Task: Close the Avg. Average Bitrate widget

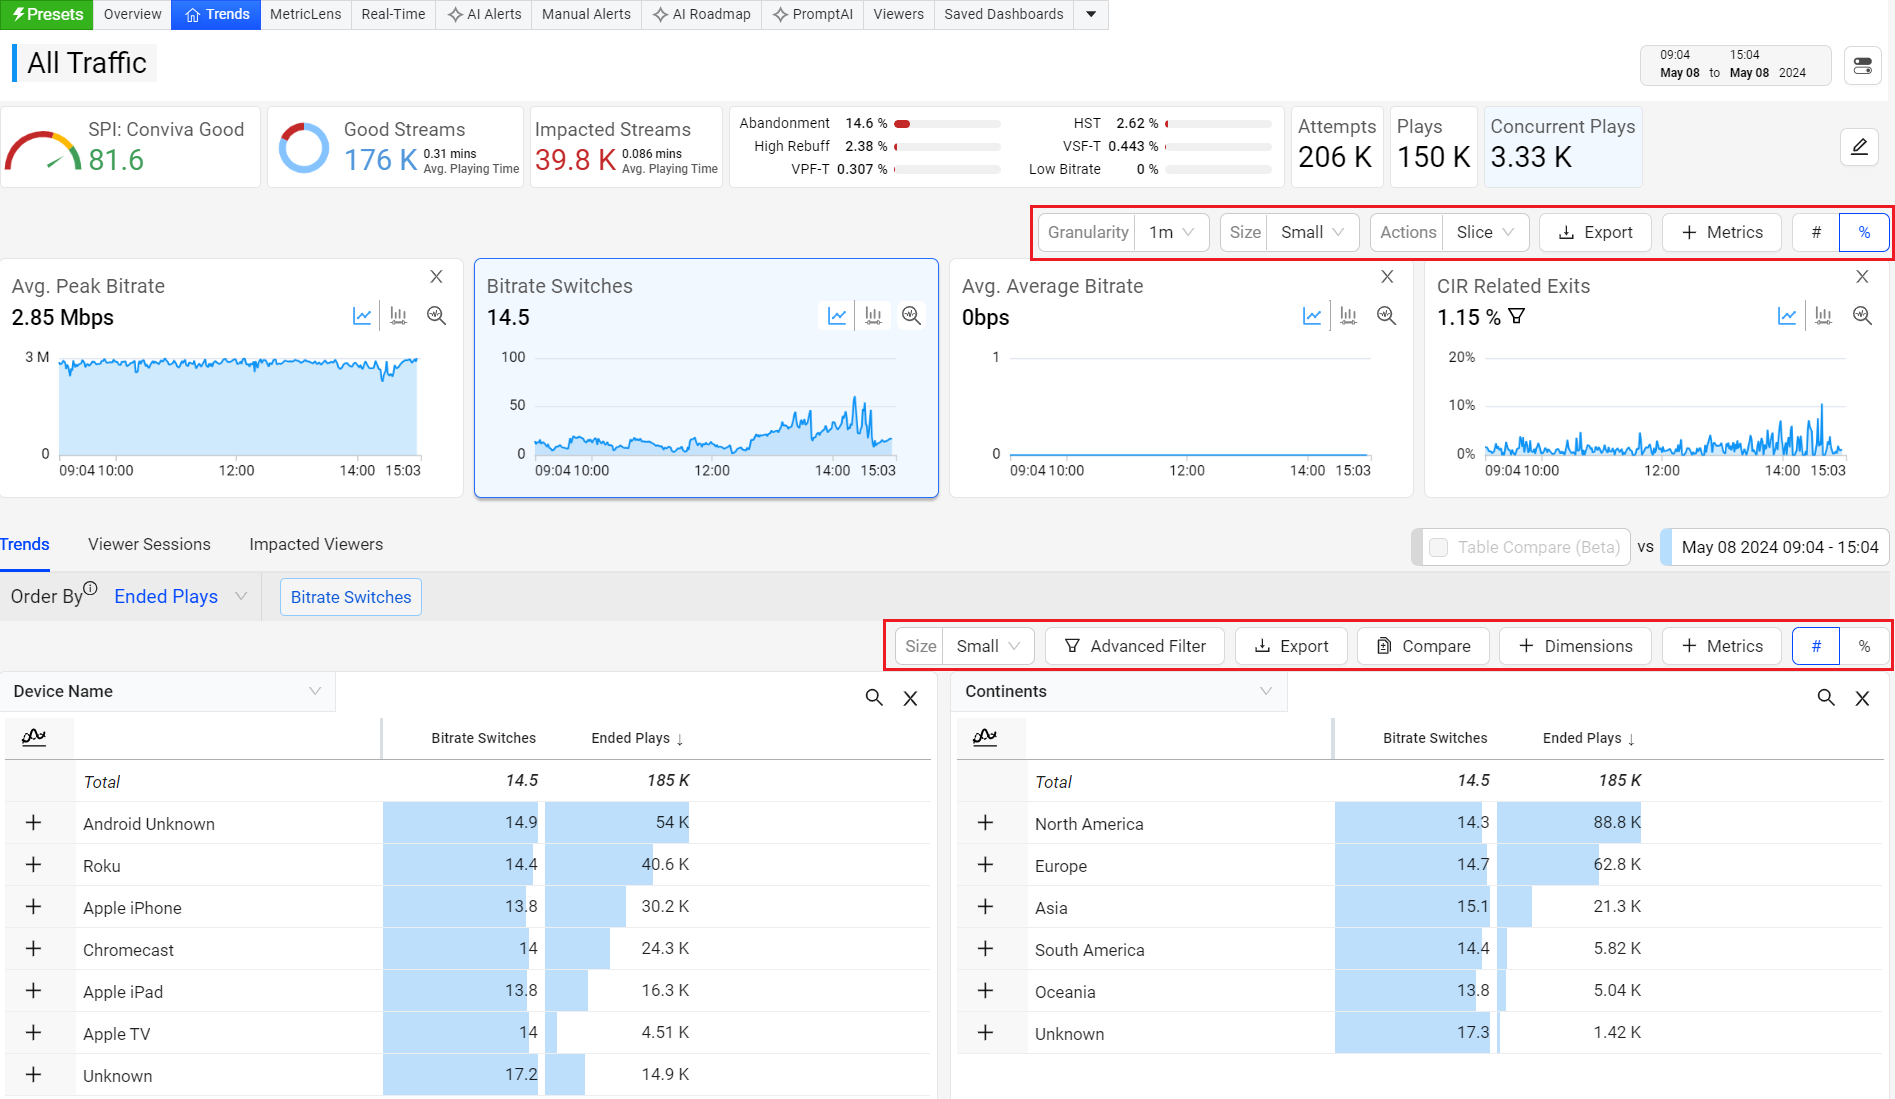Action: (1386, 277)
